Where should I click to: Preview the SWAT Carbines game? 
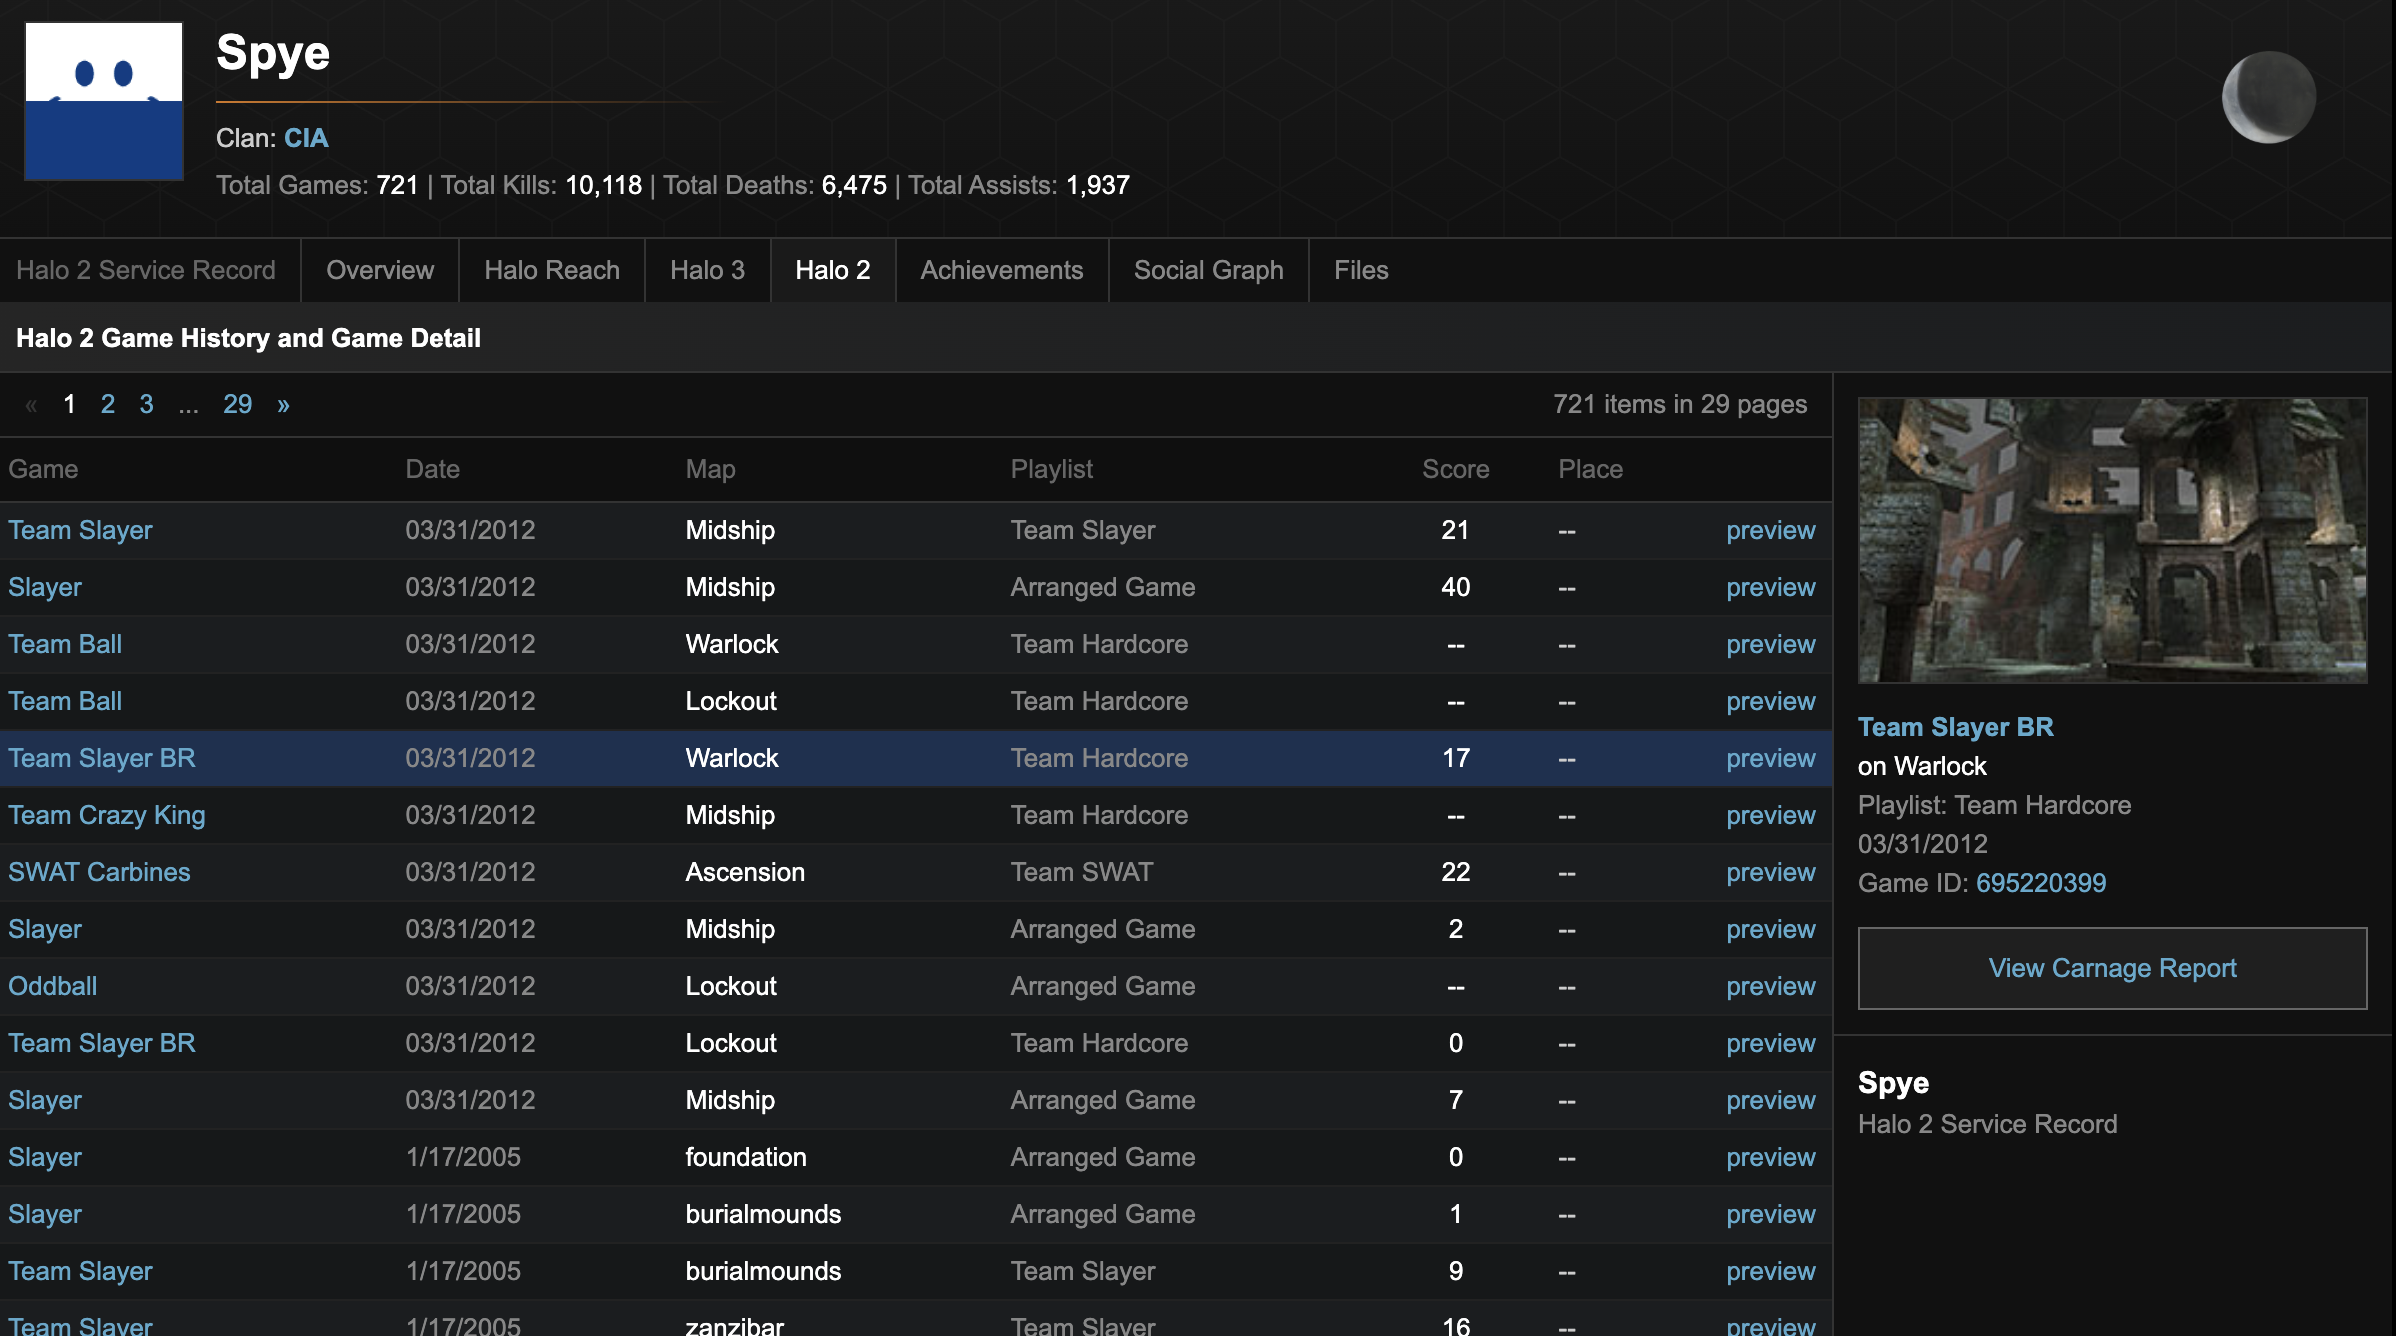[1770, 871]
